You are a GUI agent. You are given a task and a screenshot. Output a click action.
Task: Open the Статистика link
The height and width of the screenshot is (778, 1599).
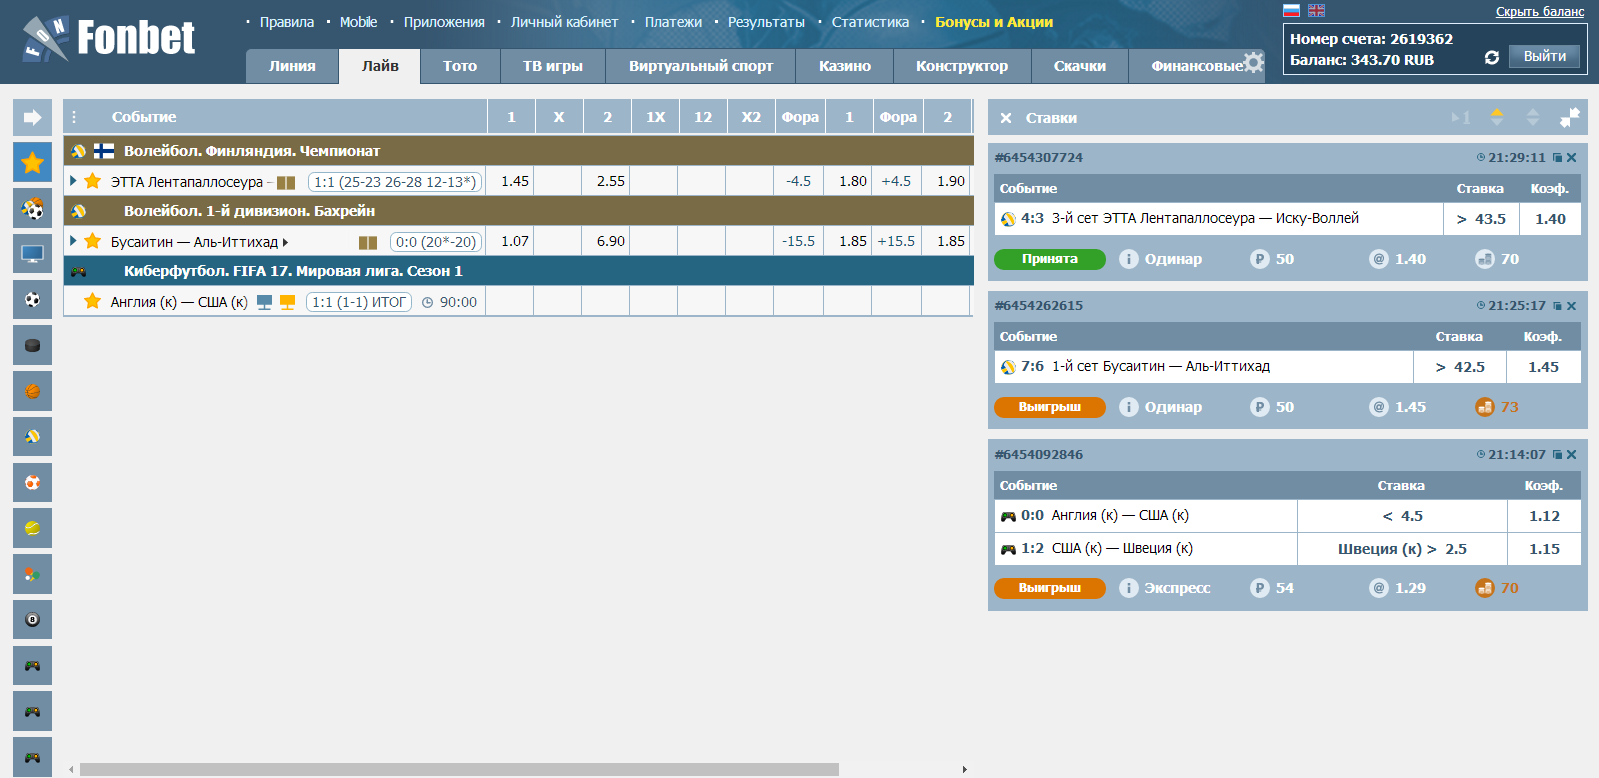pyautogui.click(x=870, y=22)
